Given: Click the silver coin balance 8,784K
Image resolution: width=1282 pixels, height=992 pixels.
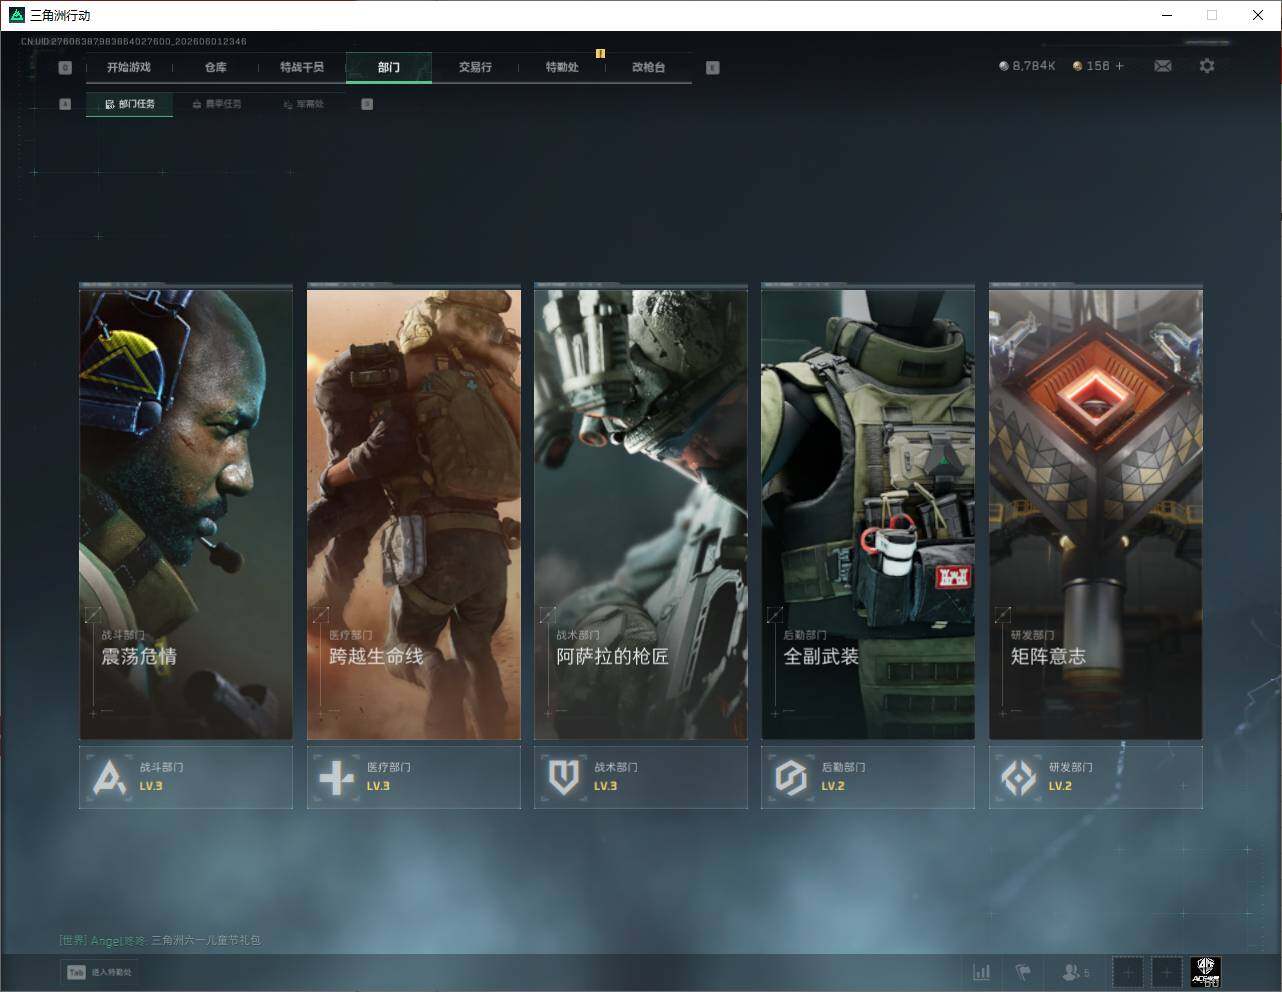Looking at the screenshot, I should pyautogui.click(x=1027, y=66).
